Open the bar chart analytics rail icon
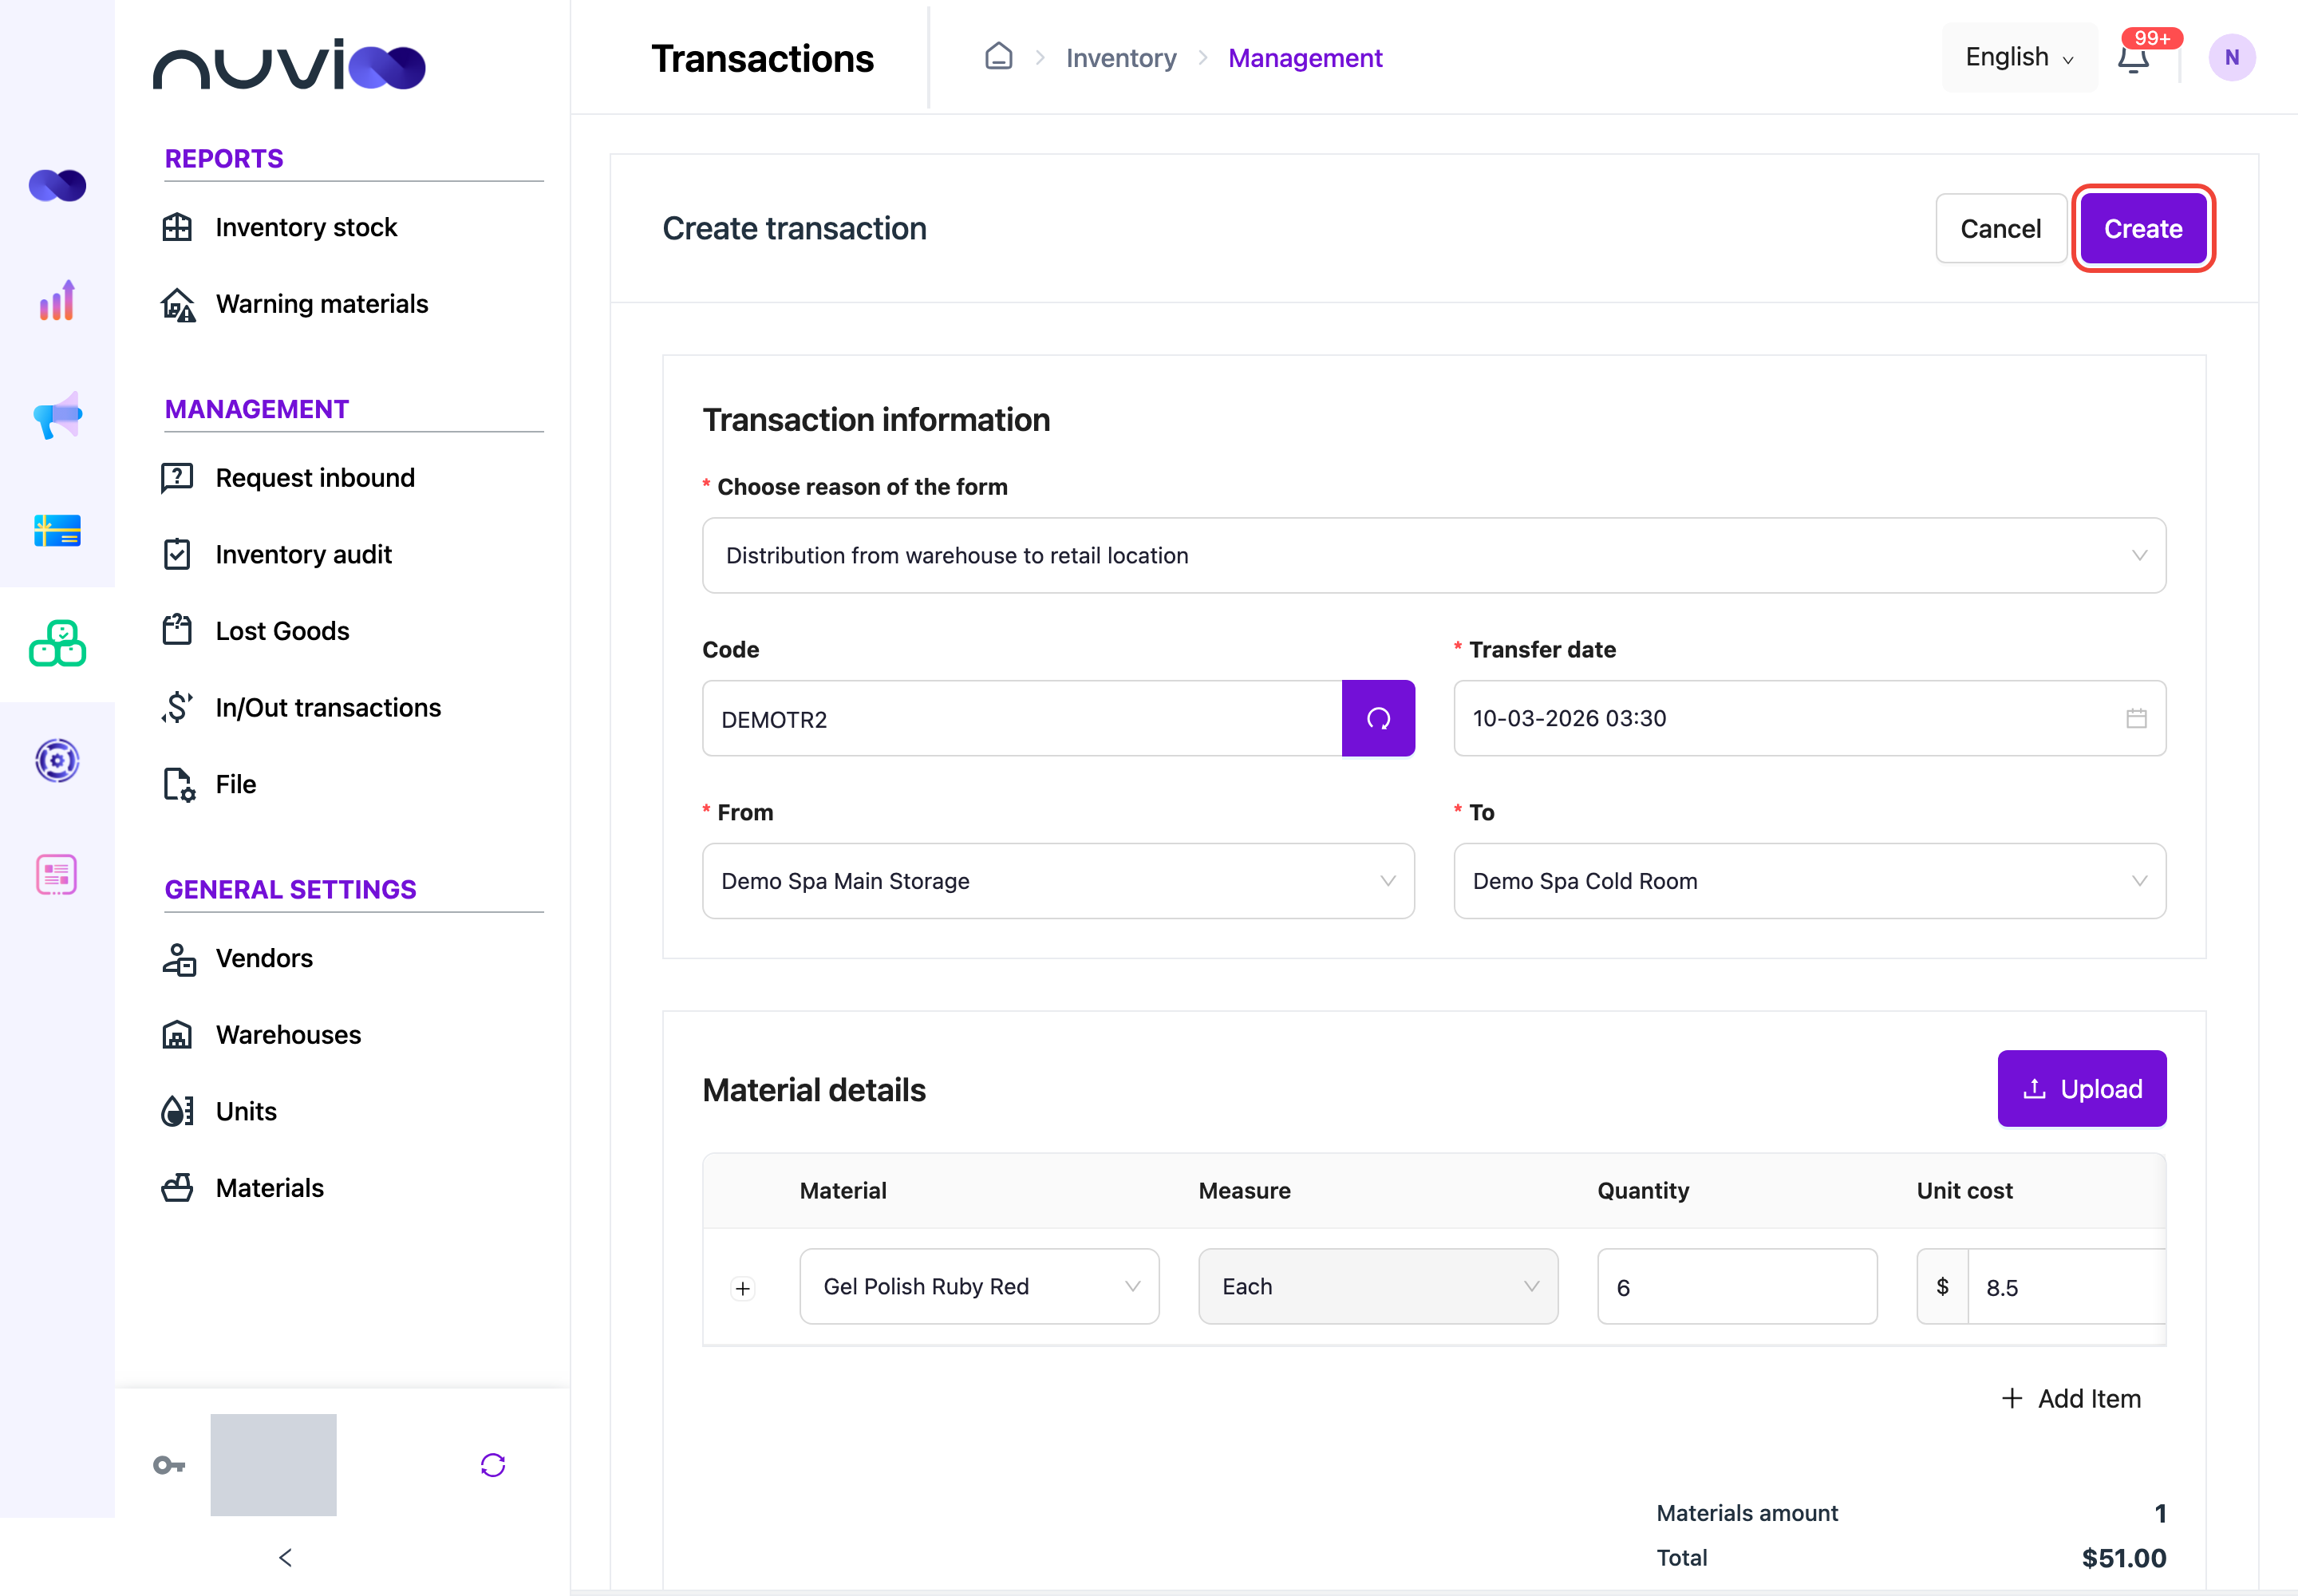Screen dimensions: 2298x1596 (x=57, y=301)
